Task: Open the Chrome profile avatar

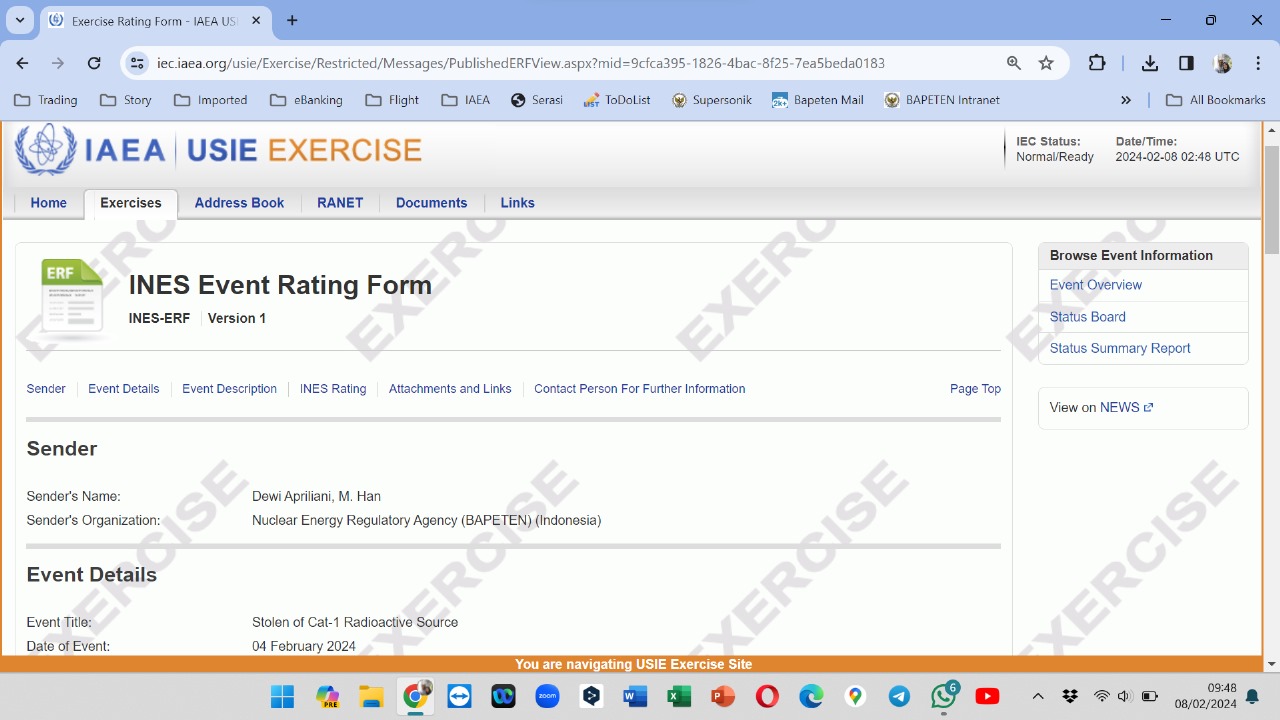Action: click(1222, 63)
